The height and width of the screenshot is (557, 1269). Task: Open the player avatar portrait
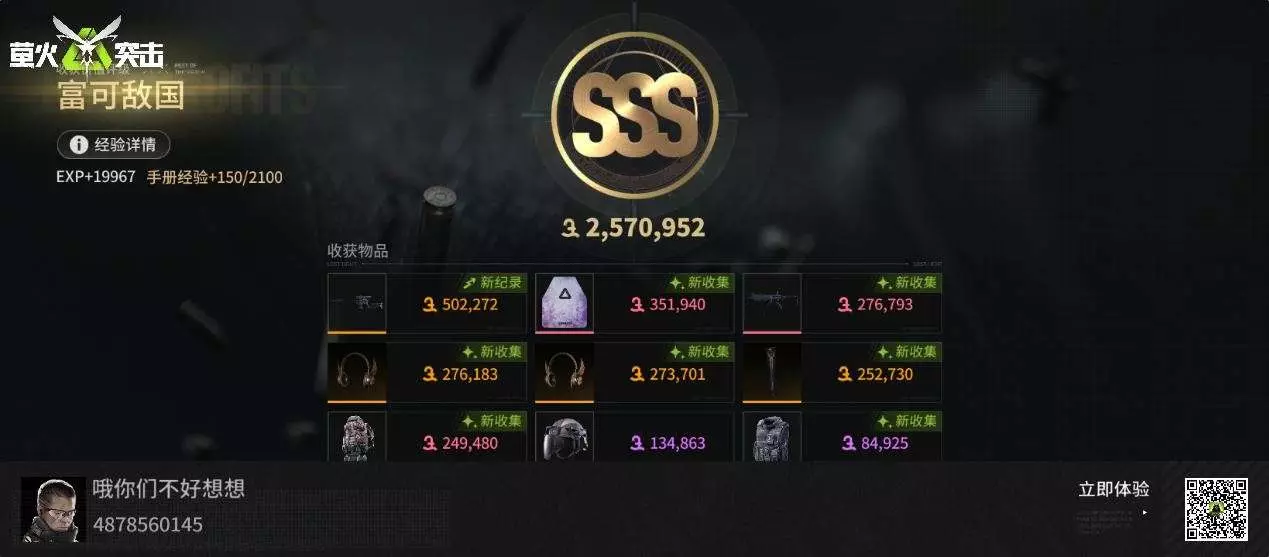(x=53, y=510)
